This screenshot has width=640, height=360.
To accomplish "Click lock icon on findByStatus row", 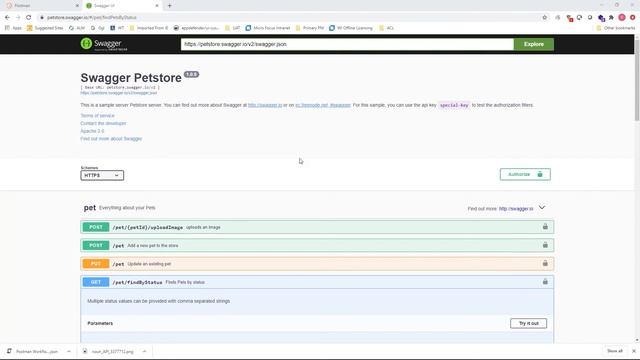I will point(545,282).
